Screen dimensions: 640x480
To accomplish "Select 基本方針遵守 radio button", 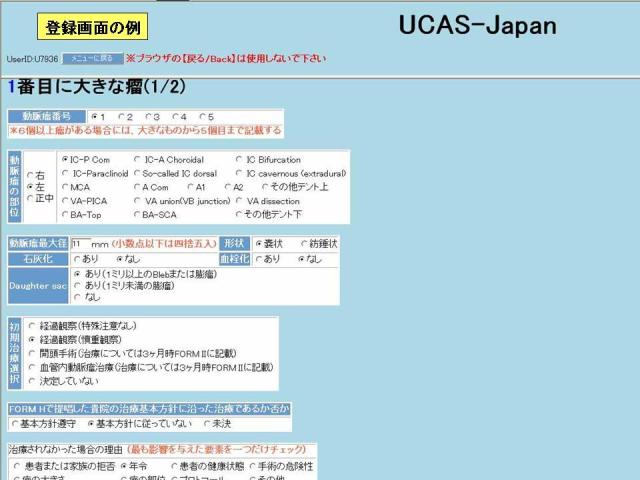I will coord(14,424).
